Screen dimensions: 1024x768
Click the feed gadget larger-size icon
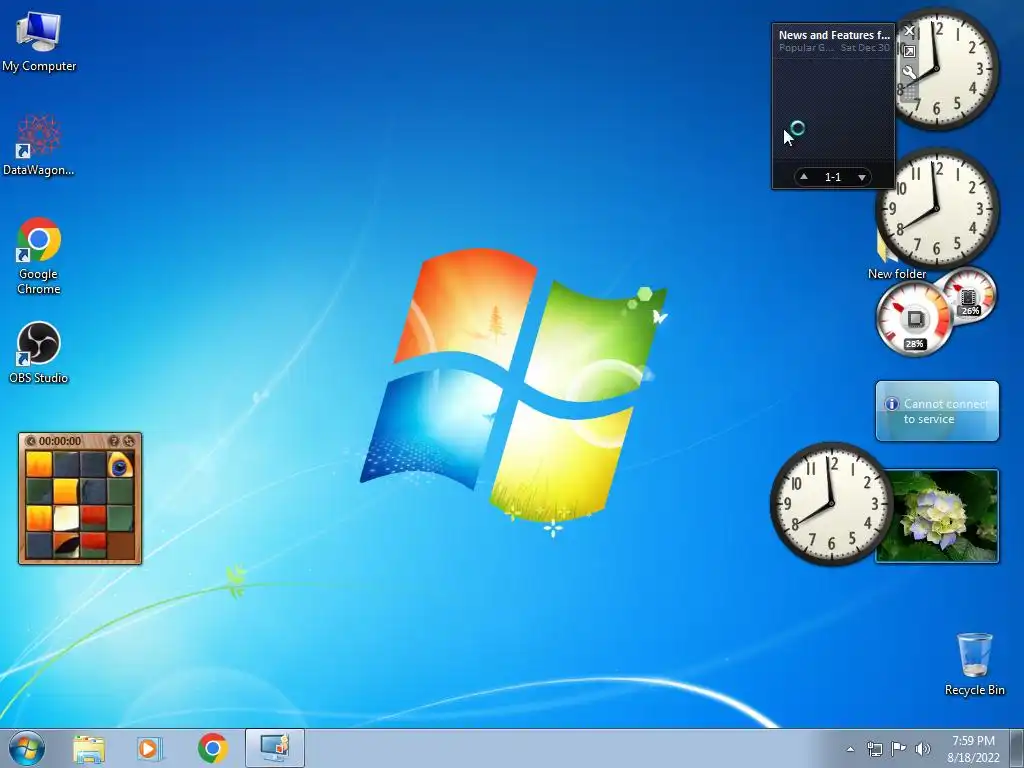[x=909, y=51]
